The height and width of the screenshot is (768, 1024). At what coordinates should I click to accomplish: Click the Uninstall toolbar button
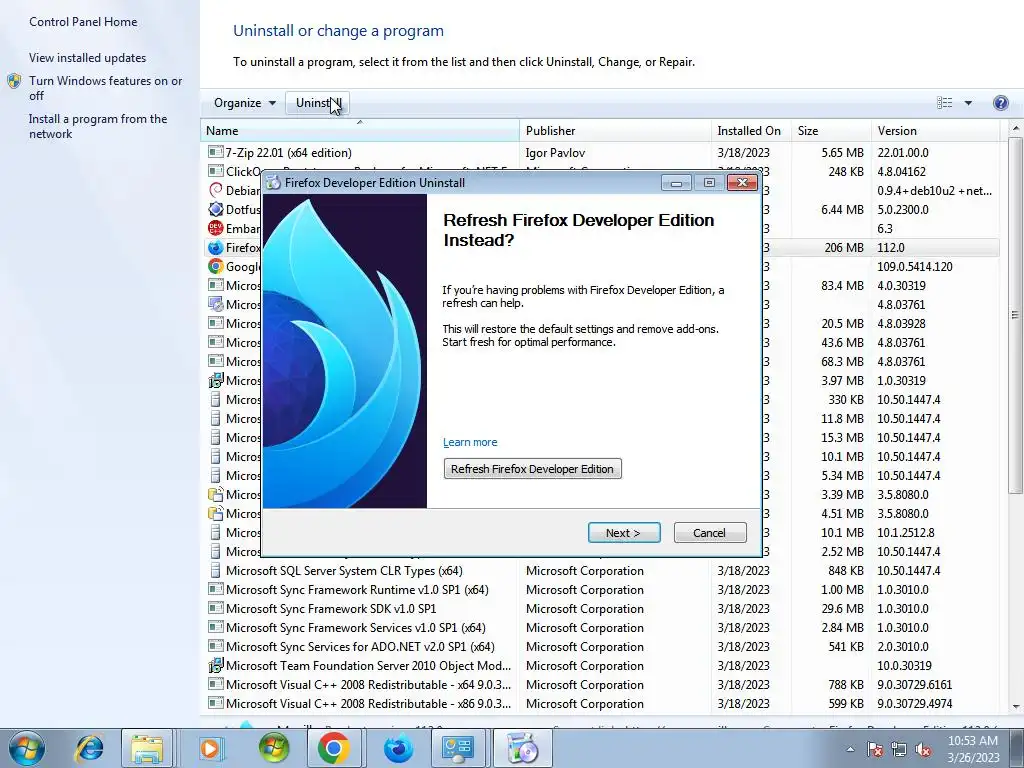click(318, 103)
